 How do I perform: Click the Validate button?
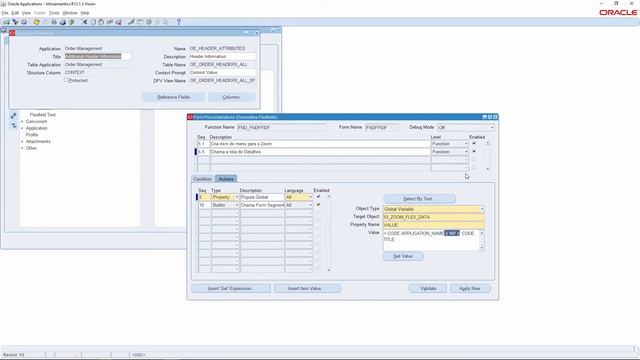[428, 289]
